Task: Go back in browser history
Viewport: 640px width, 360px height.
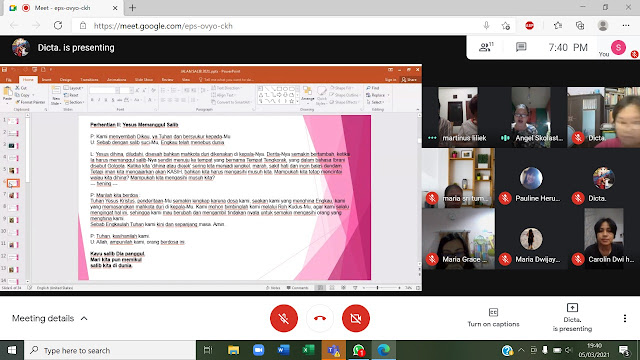Action: point(14,26)
